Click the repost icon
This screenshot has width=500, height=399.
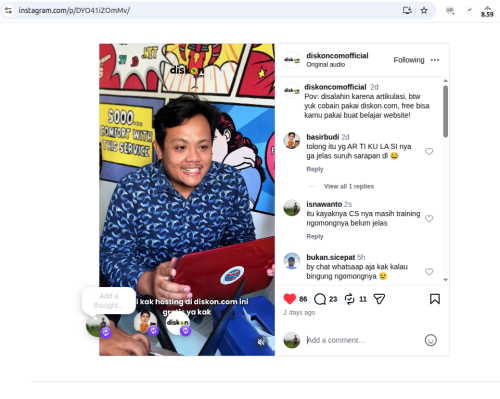tap(350, 299)
